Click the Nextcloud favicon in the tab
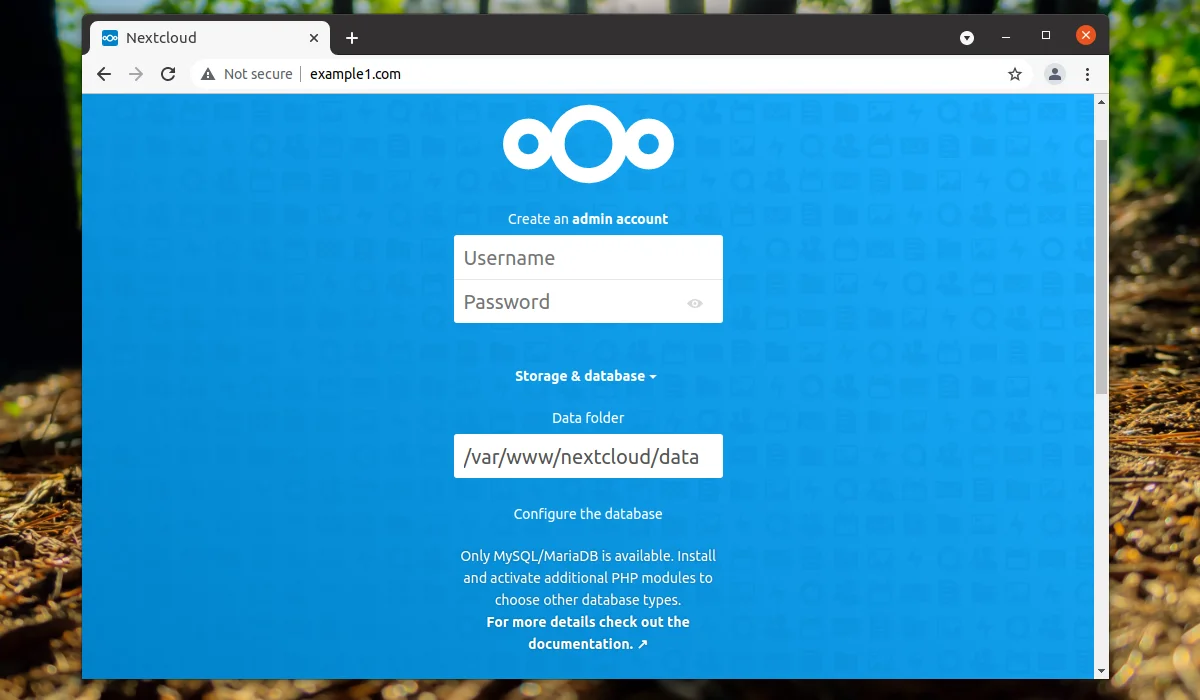Screen dimensions: 1200x700 coord(110,38)
